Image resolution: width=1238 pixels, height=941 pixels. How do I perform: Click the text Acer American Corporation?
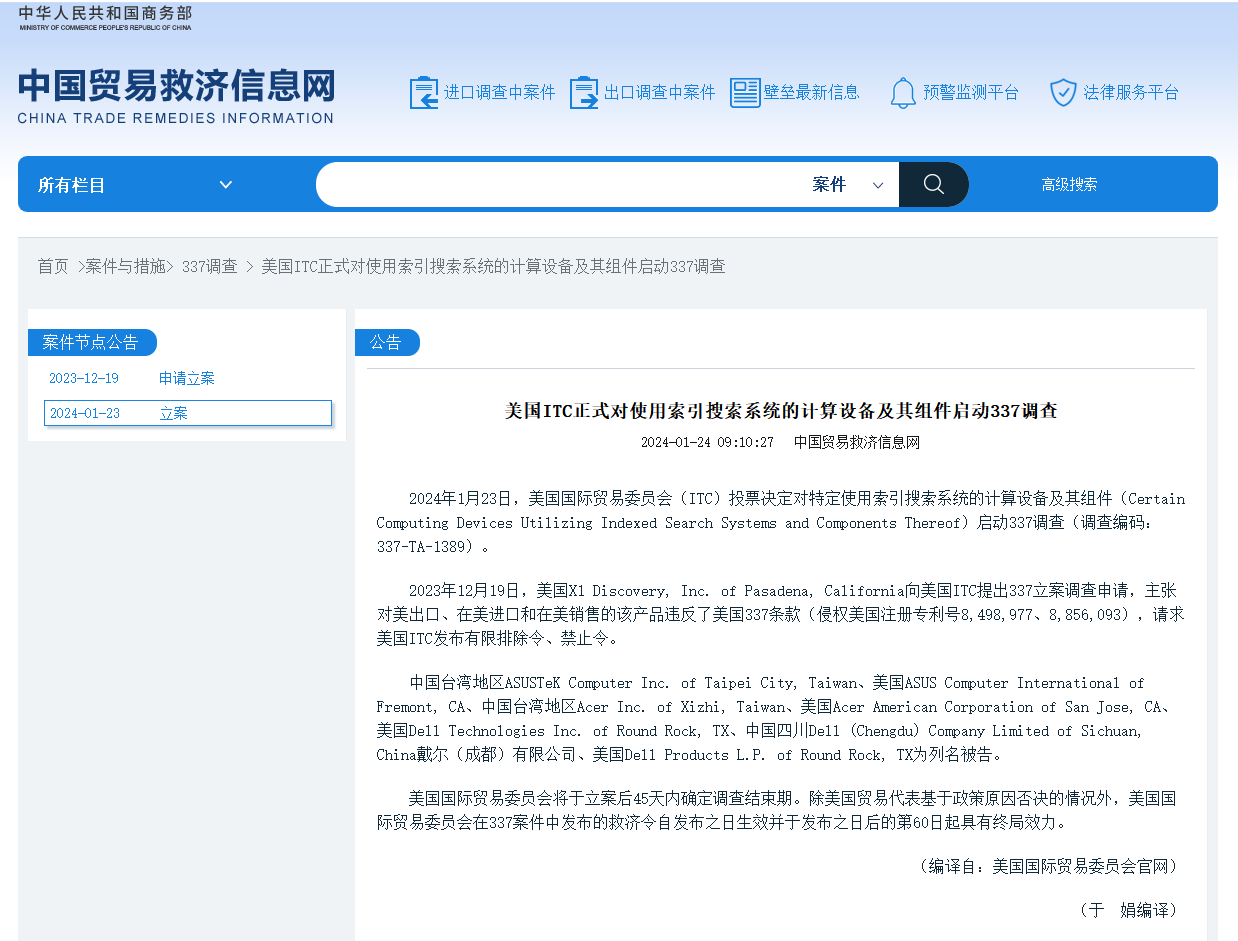coord(939,707)
